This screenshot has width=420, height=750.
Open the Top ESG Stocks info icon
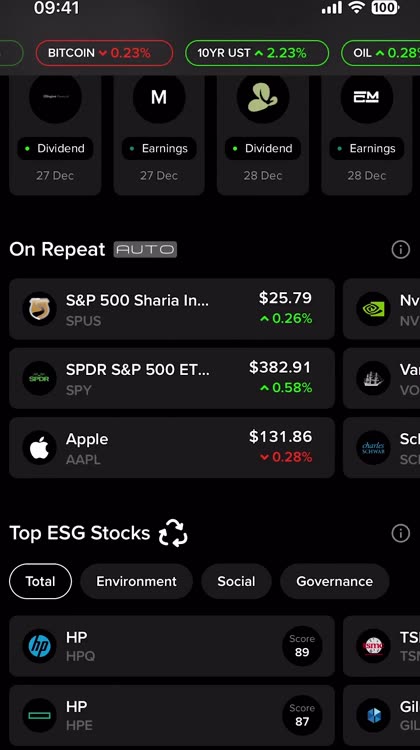click(x=400, y=533)
